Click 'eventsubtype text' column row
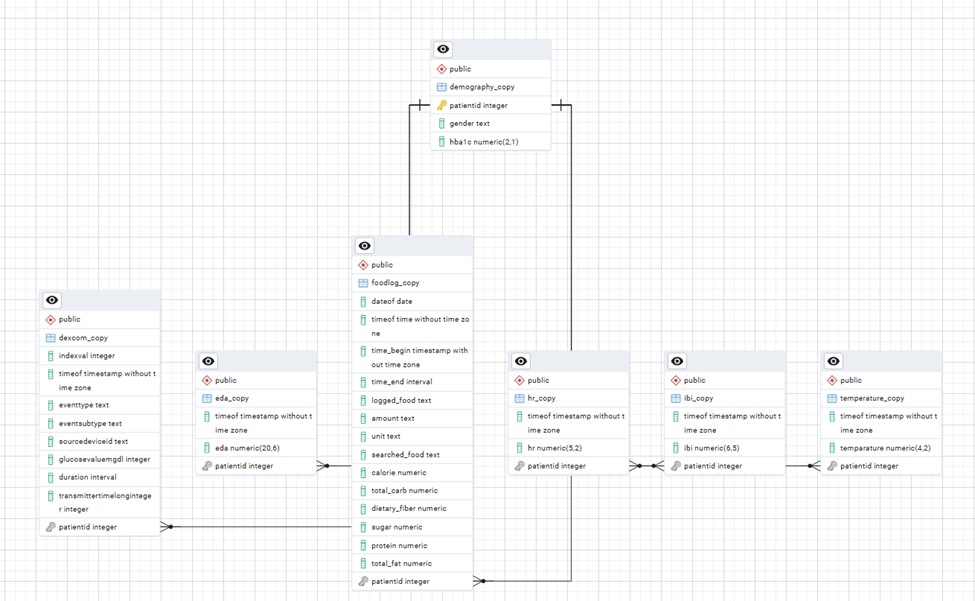Screen dimensions: 975x601 (99, 423)
